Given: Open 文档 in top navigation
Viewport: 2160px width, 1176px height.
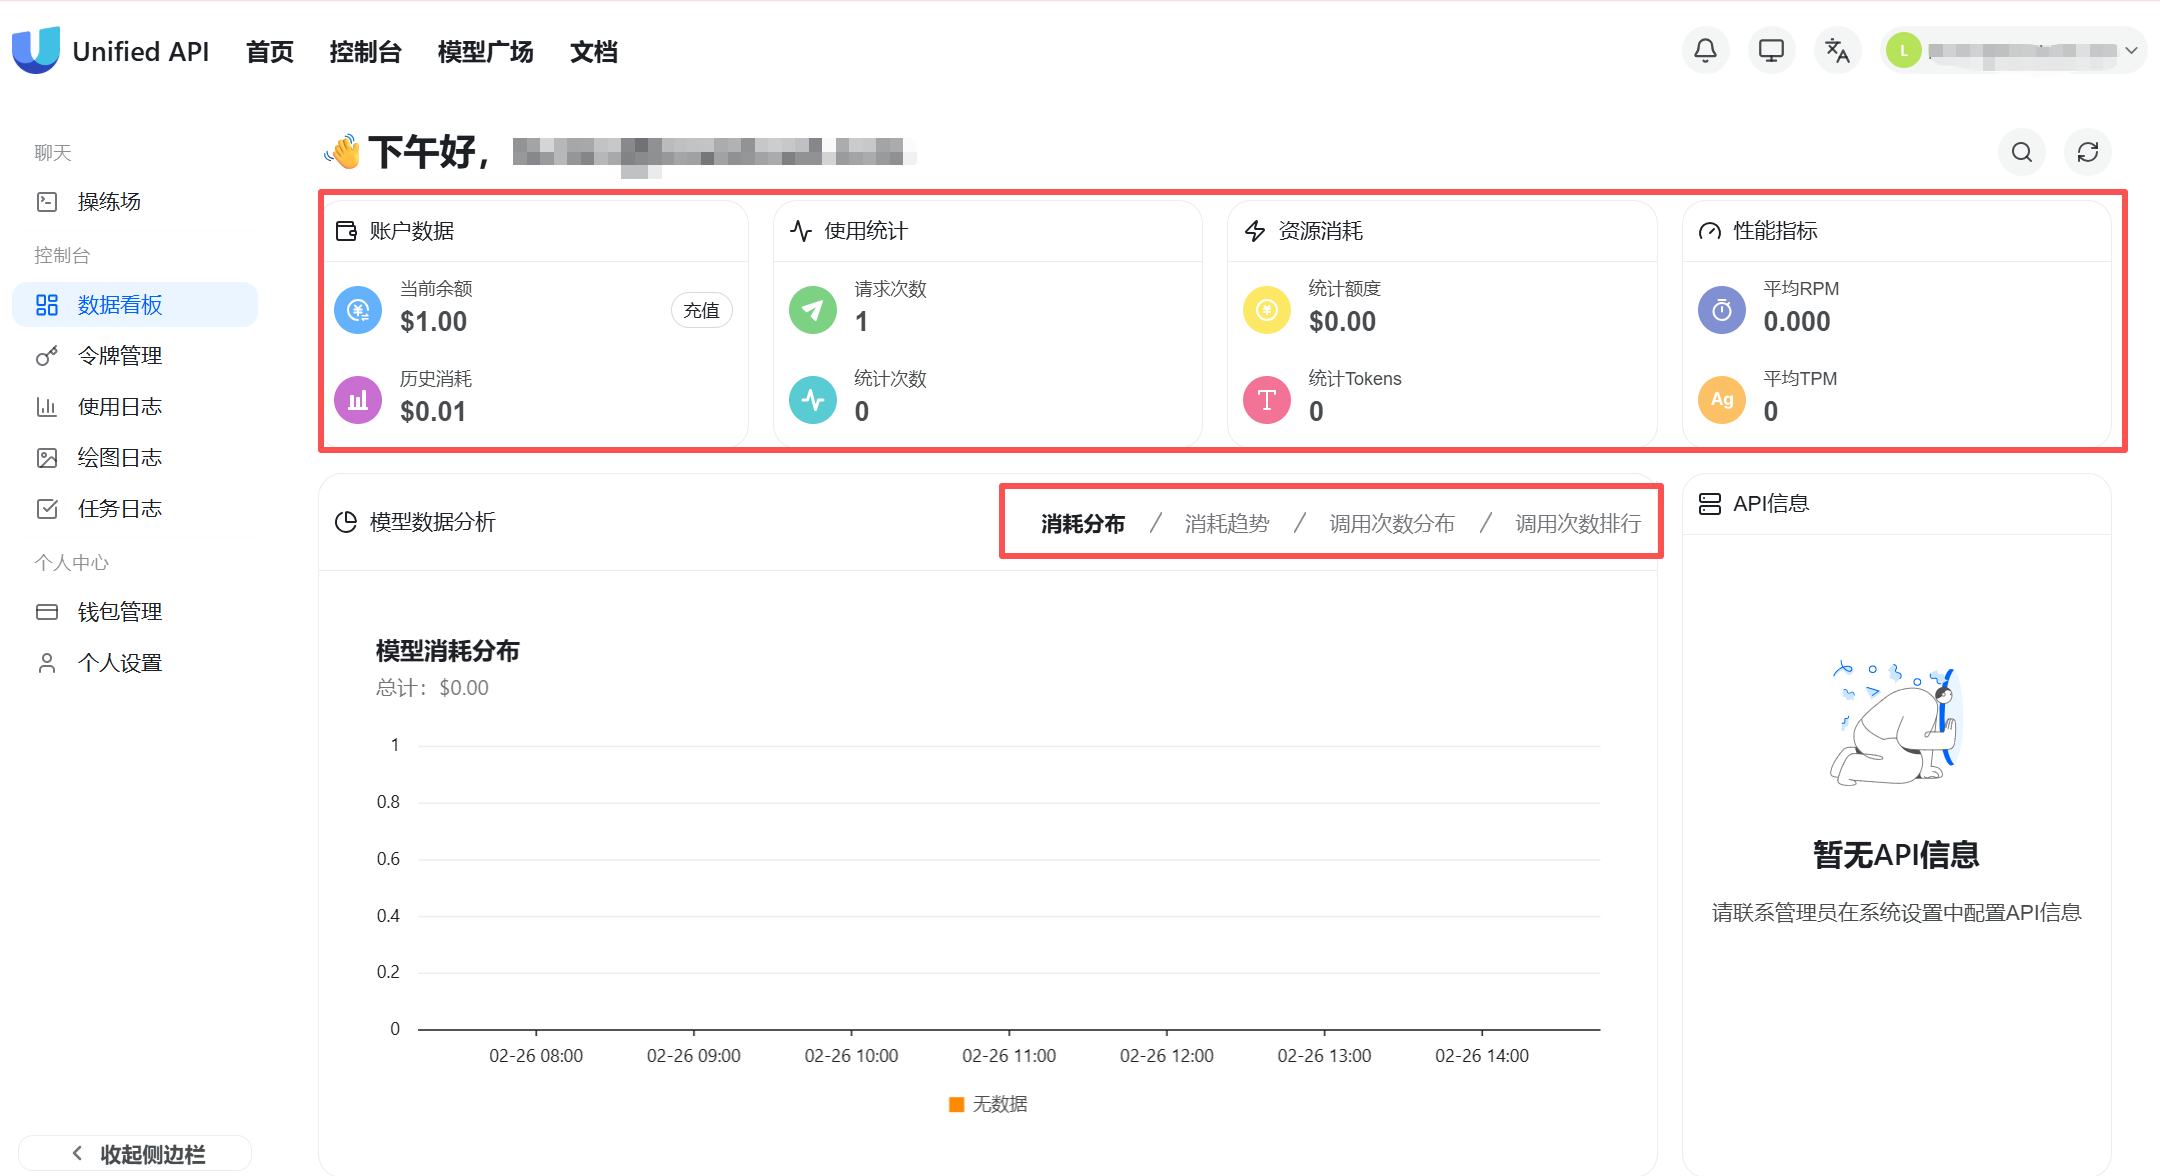Looking at the screenshot, I should tap(593, 52).
